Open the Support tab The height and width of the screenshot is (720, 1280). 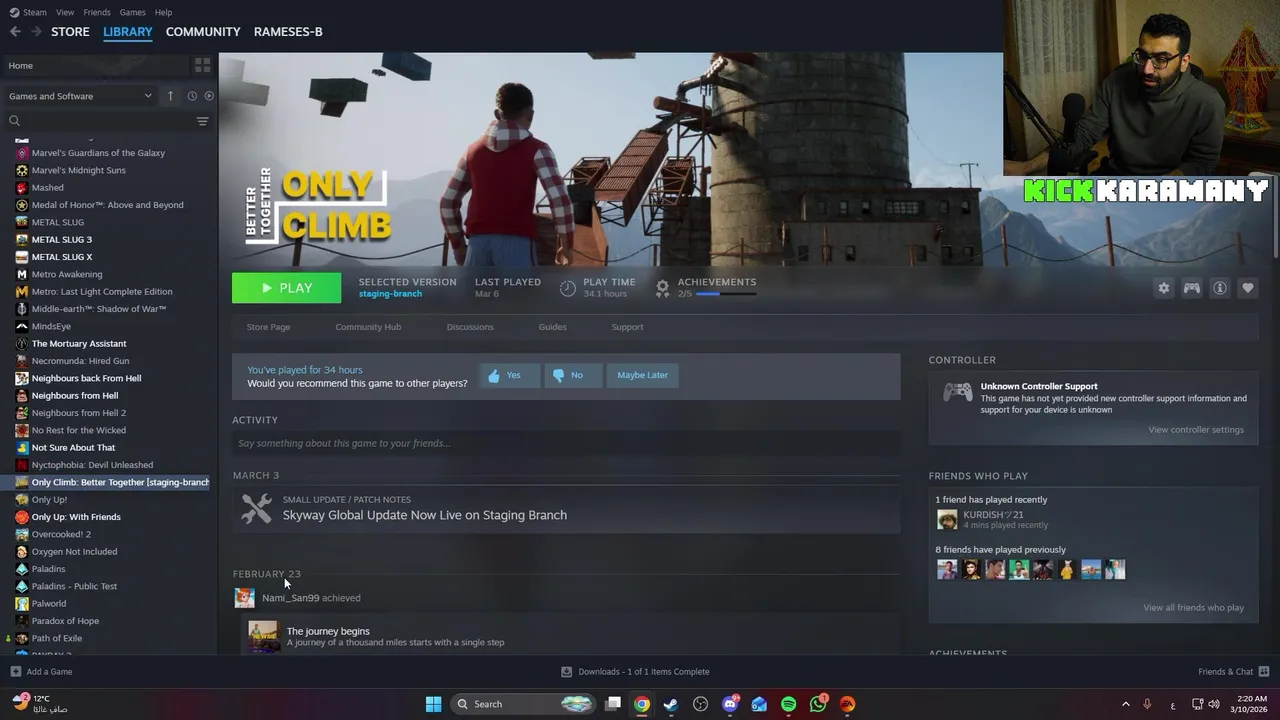[627, 327]
